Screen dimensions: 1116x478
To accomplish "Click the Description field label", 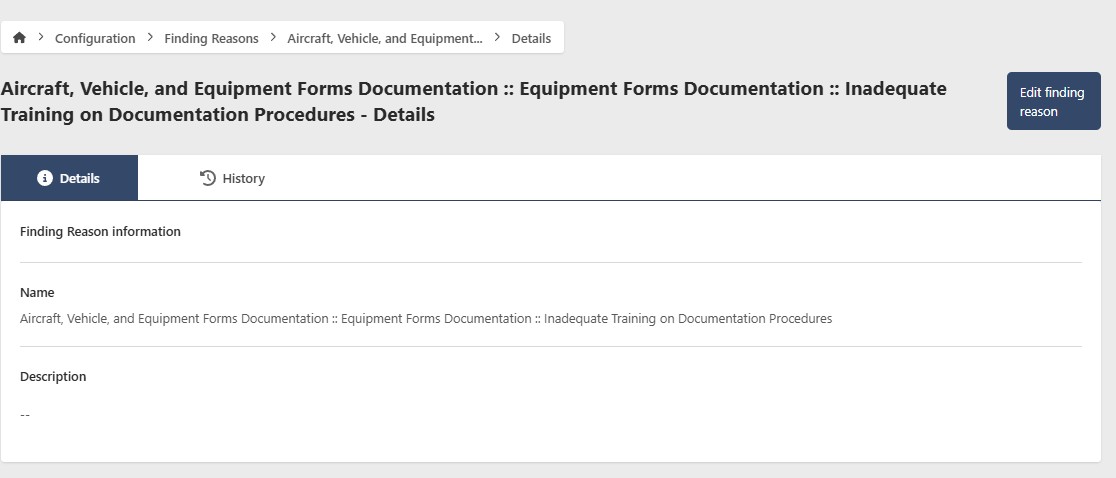I will click(x=53, y=376).
